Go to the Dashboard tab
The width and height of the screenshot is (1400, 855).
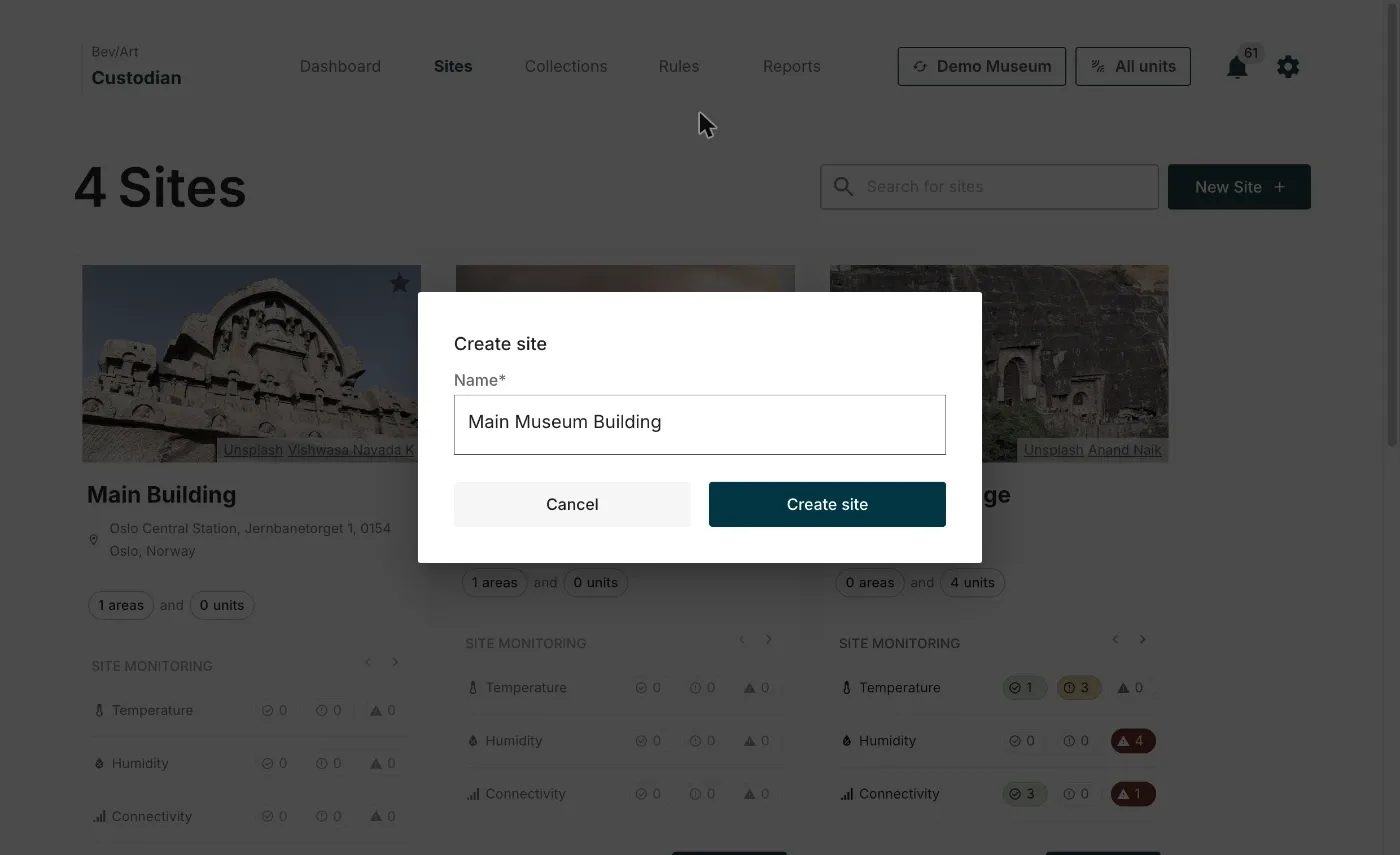340,67
